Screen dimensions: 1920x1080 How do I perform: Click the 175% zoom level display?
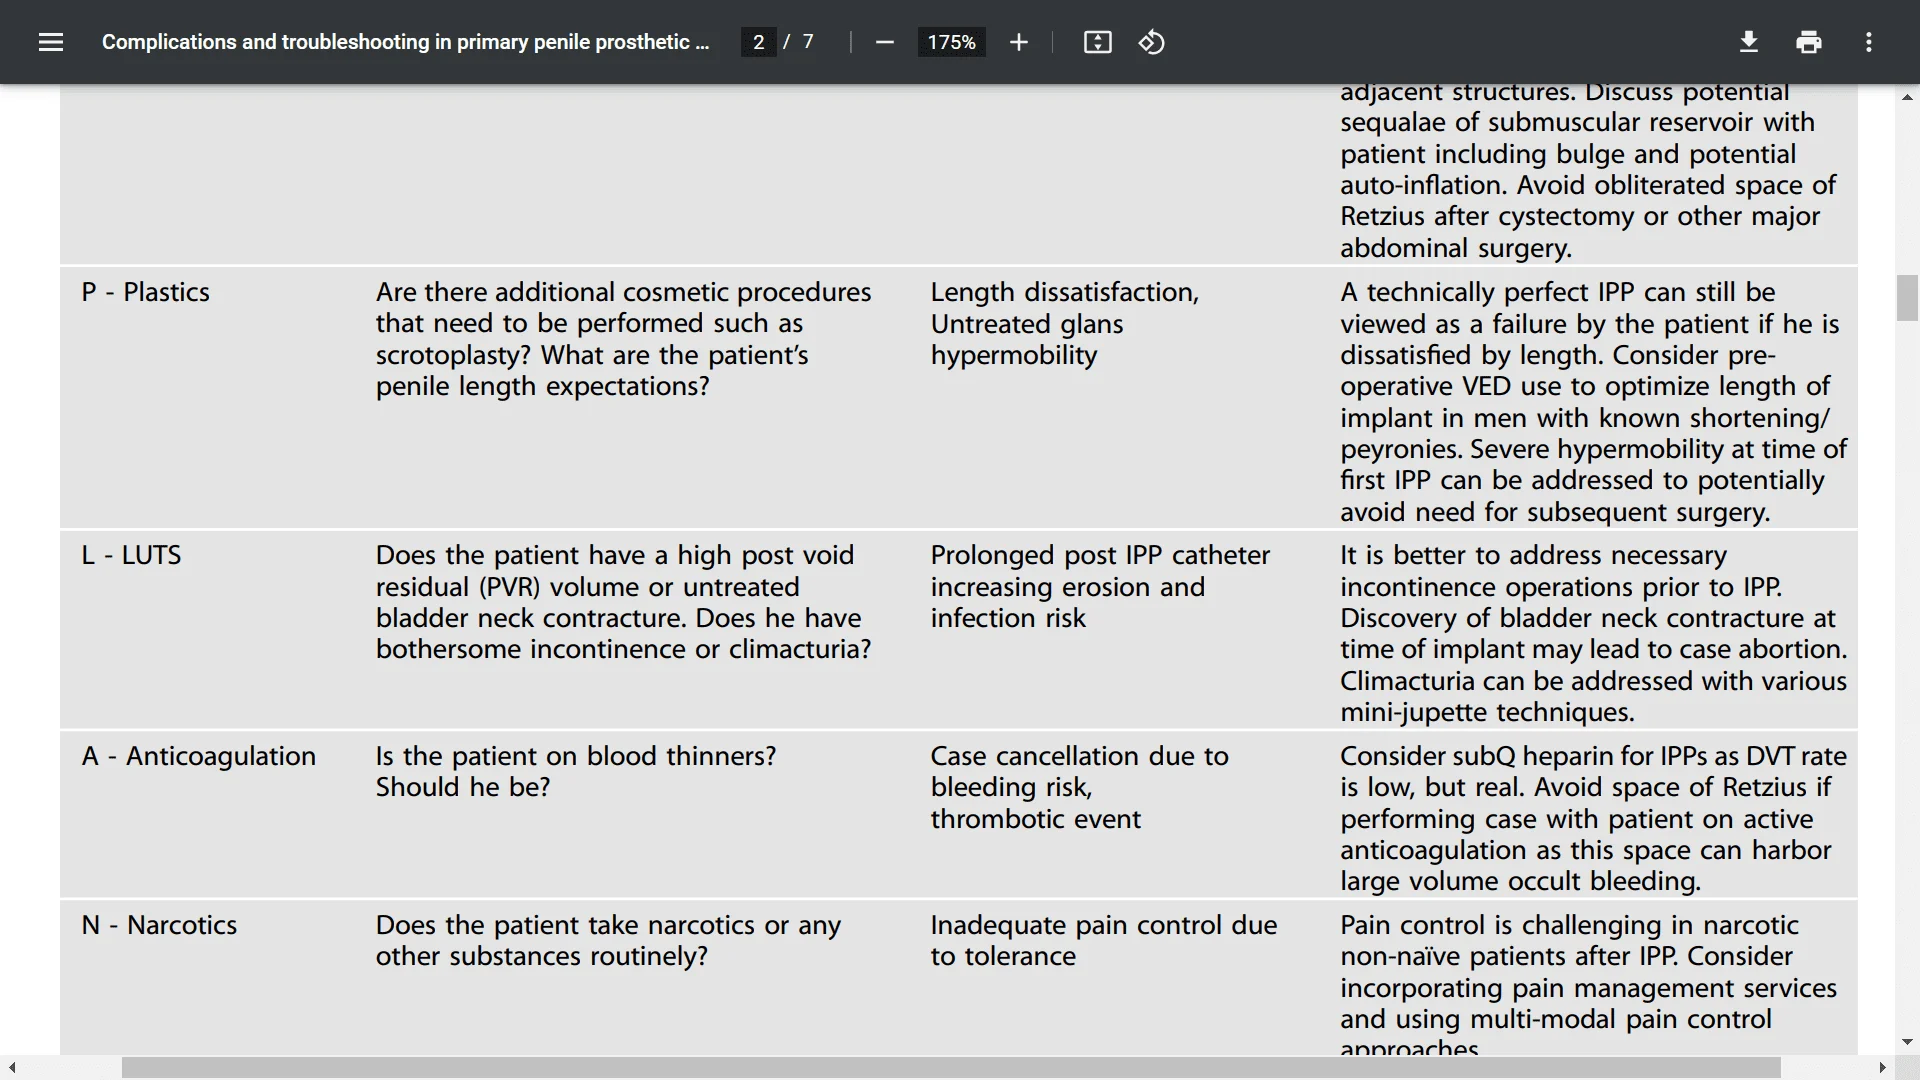(x=951, y=42)
